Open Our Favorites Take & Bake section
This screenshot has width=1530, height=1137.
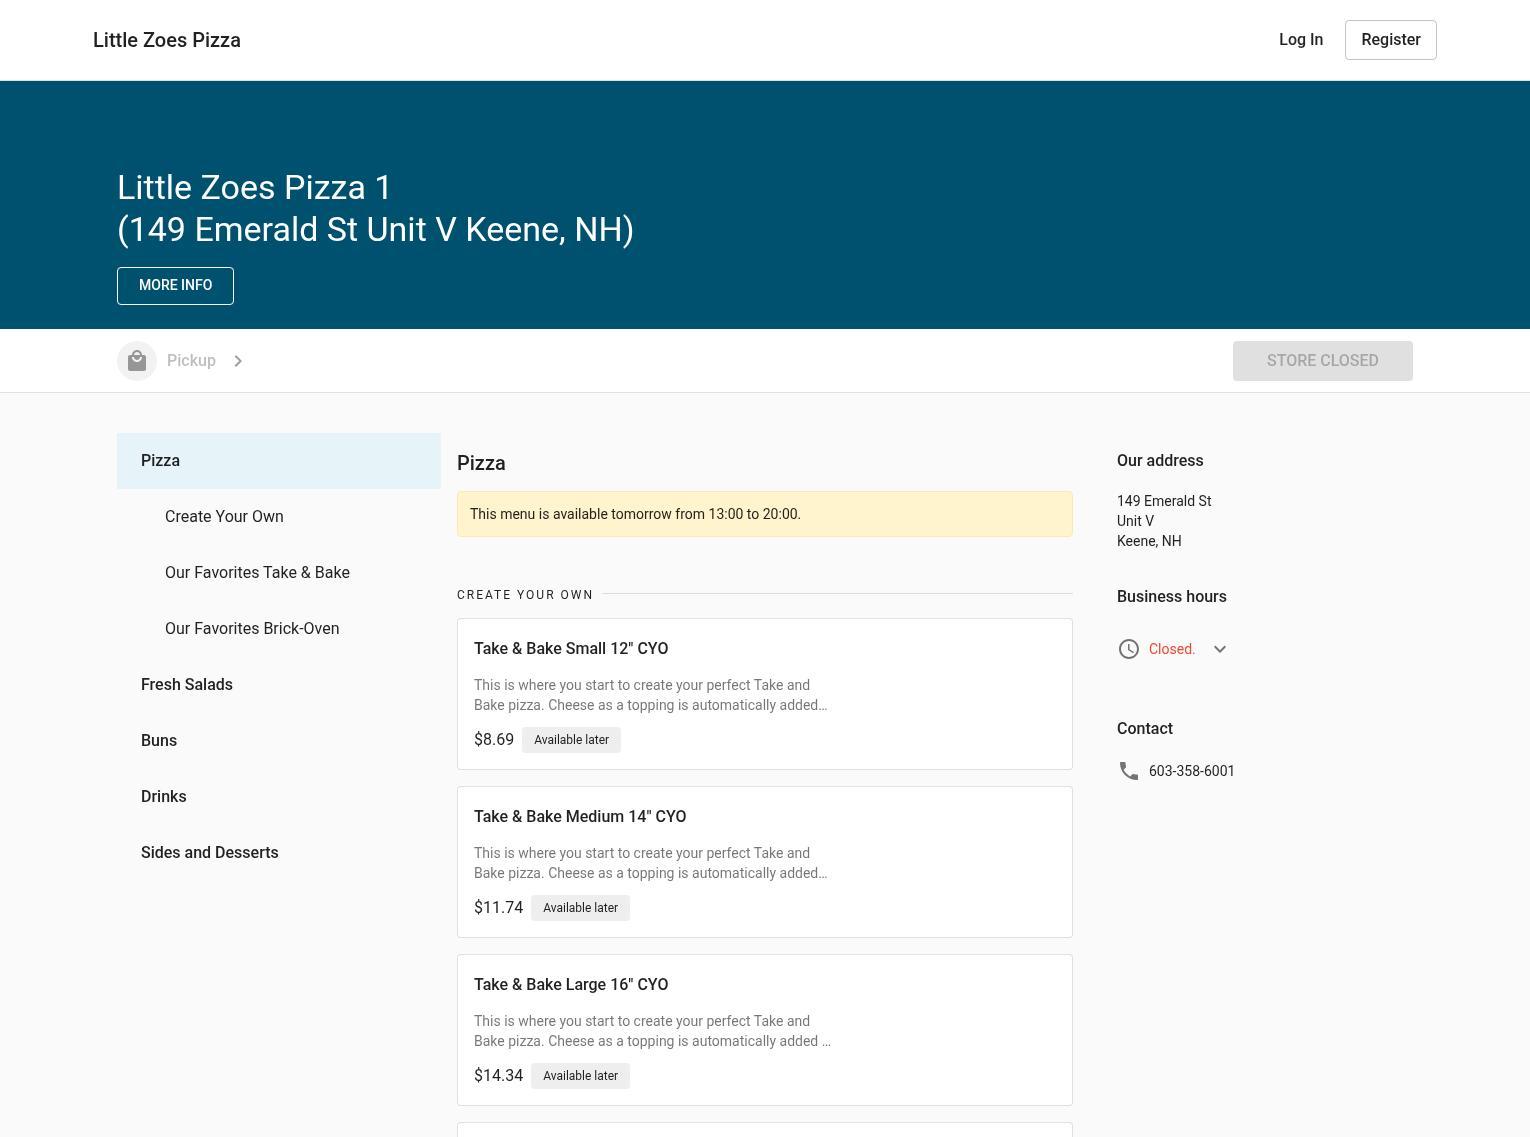coord(257,573)
